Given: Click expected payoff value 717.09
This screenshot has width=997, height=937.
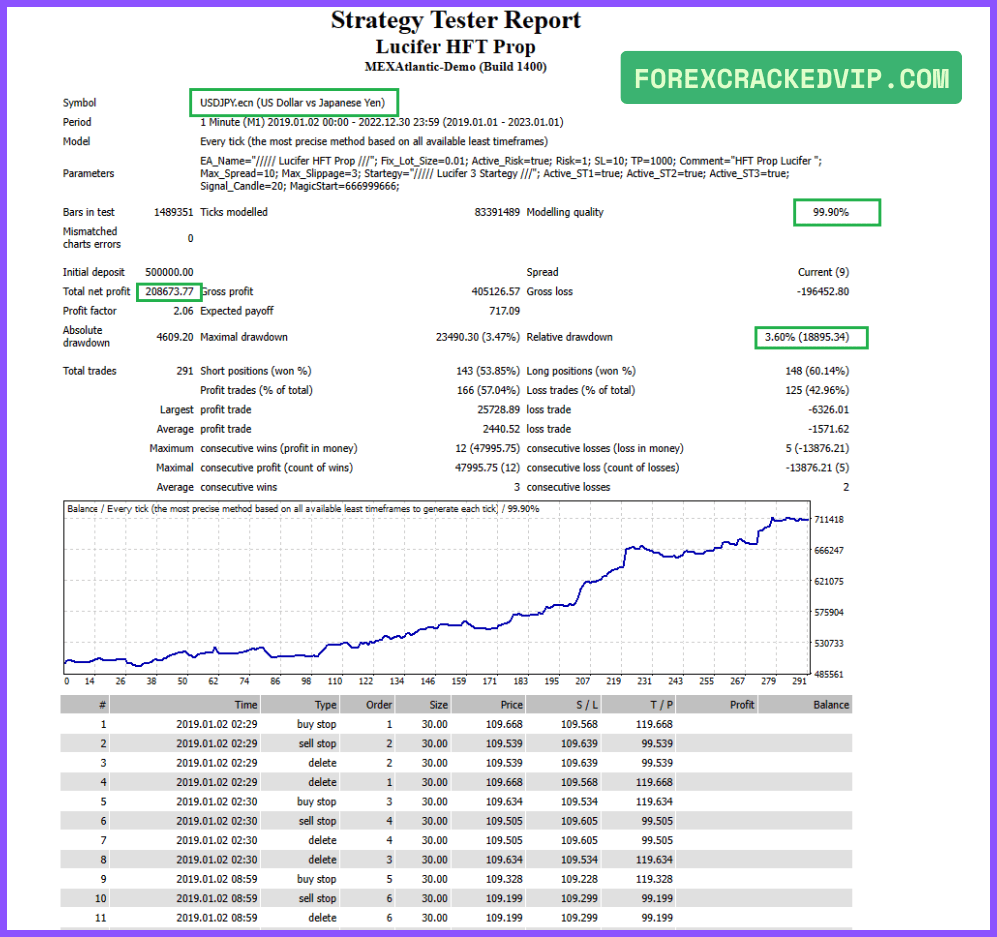Looking at the screenshot, I should point(504,311).
